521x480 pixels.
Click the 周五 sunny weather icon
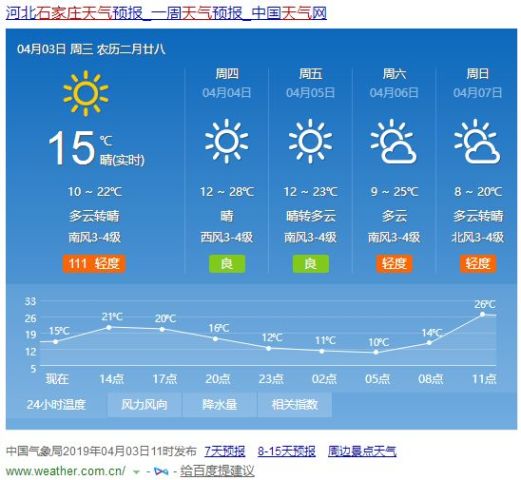point(310,141)
